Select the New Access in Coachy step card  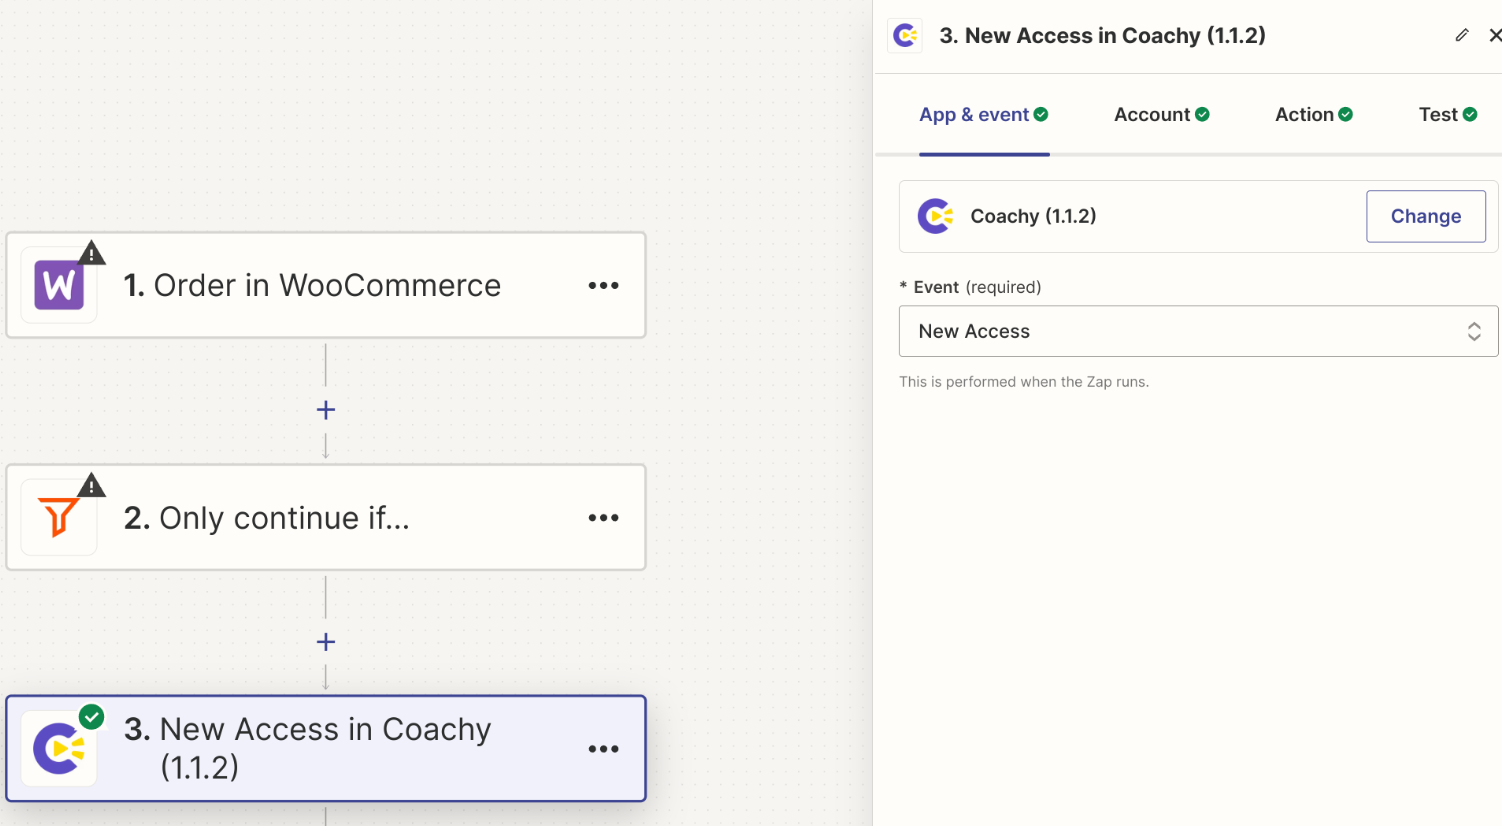(x=326, y=748)
